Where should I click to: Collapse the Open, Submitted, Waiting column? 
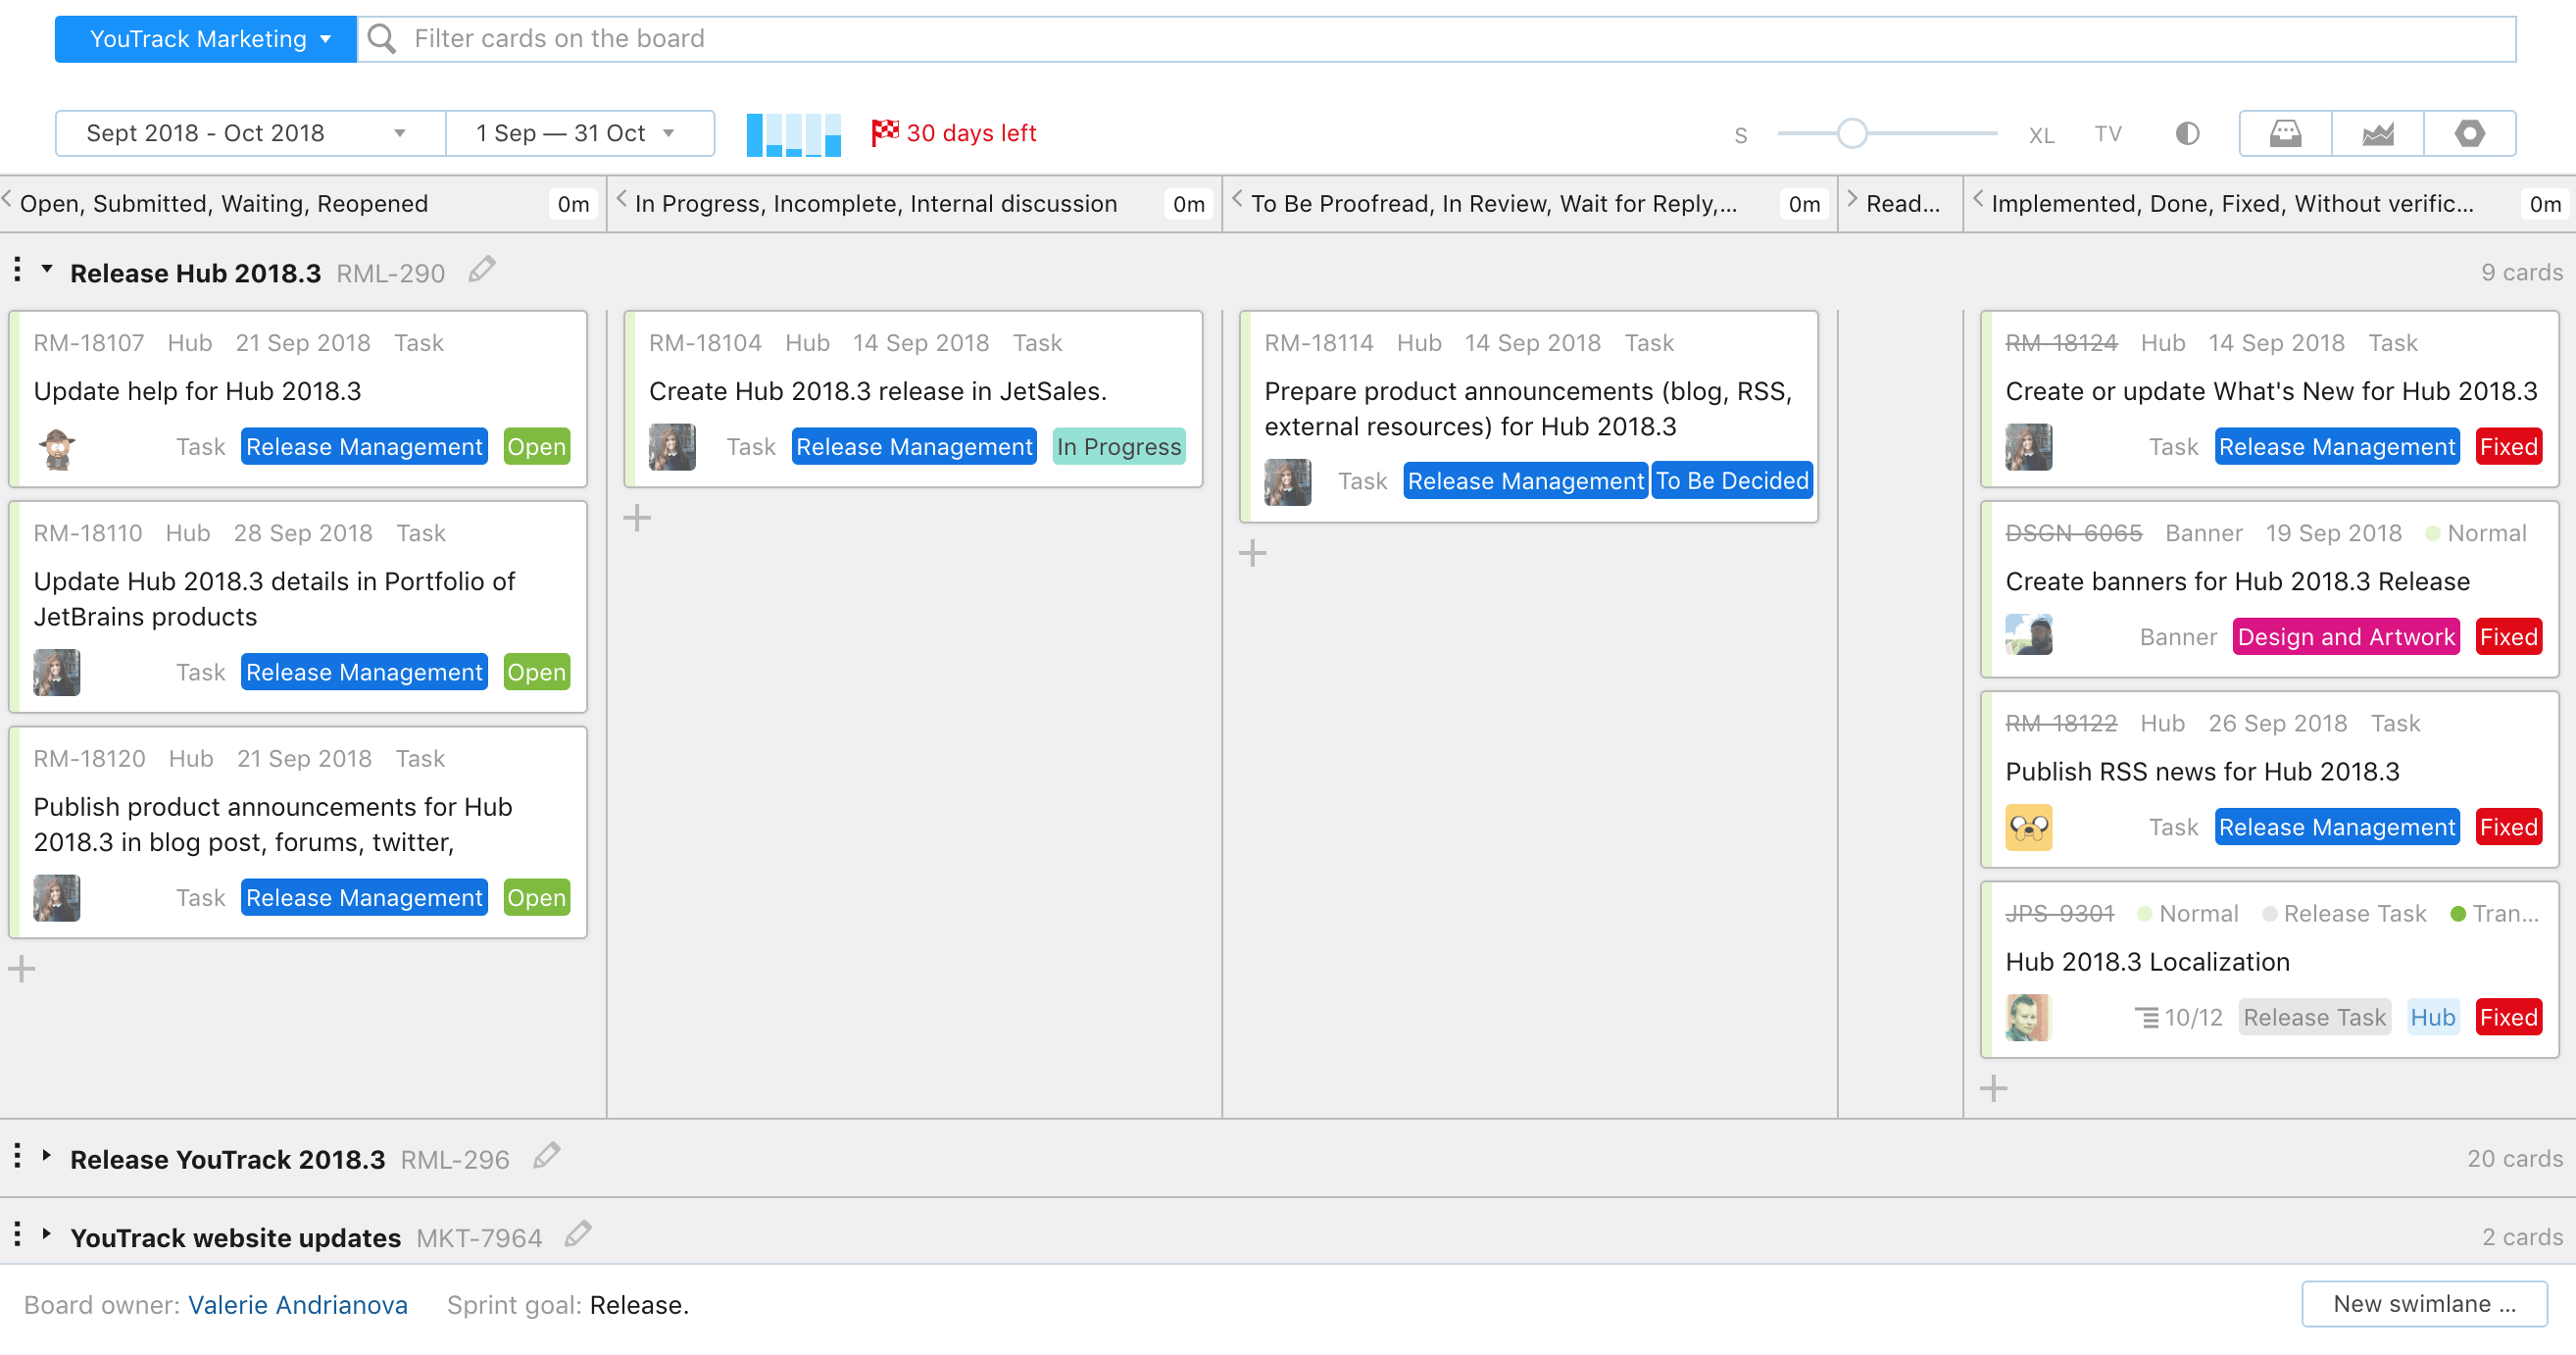pyautogui.click(x=7, y=200)
